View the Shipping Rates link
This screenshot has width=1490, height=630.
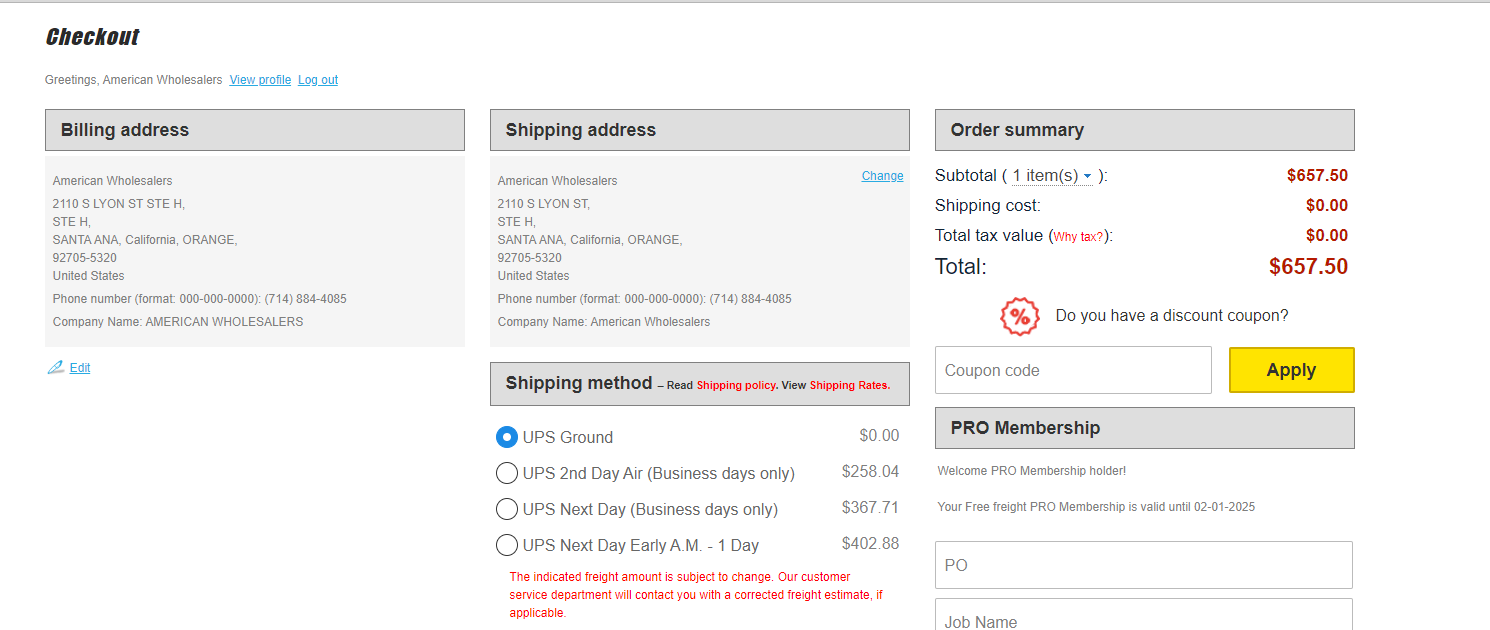849,385
